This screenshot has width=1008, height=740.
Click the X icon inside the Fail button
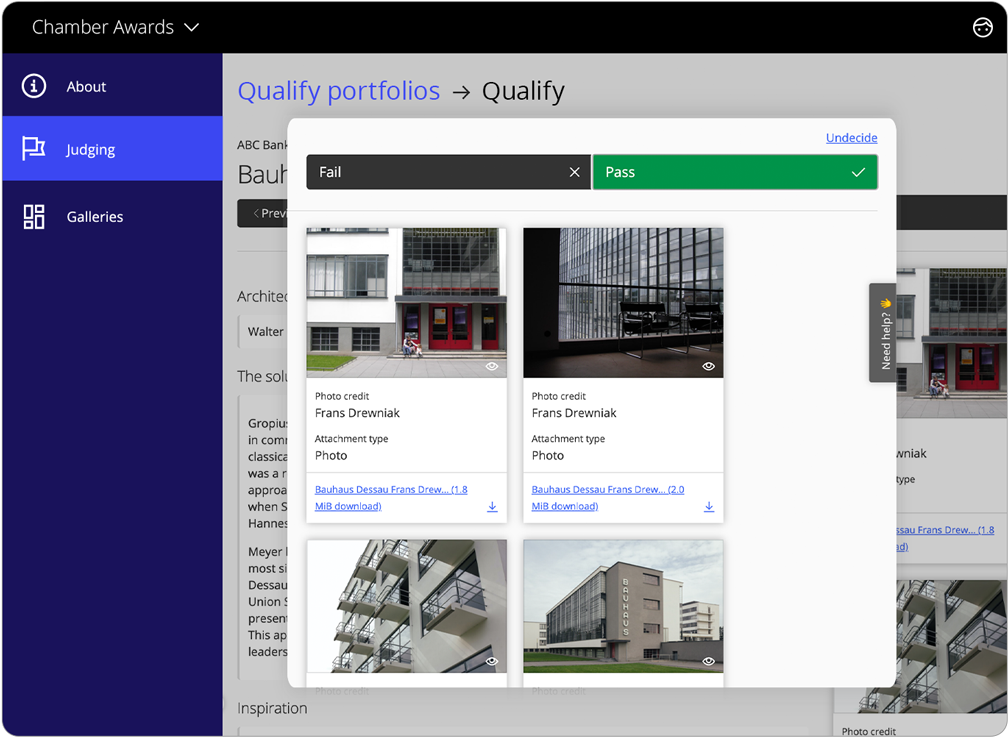(574, 171)
